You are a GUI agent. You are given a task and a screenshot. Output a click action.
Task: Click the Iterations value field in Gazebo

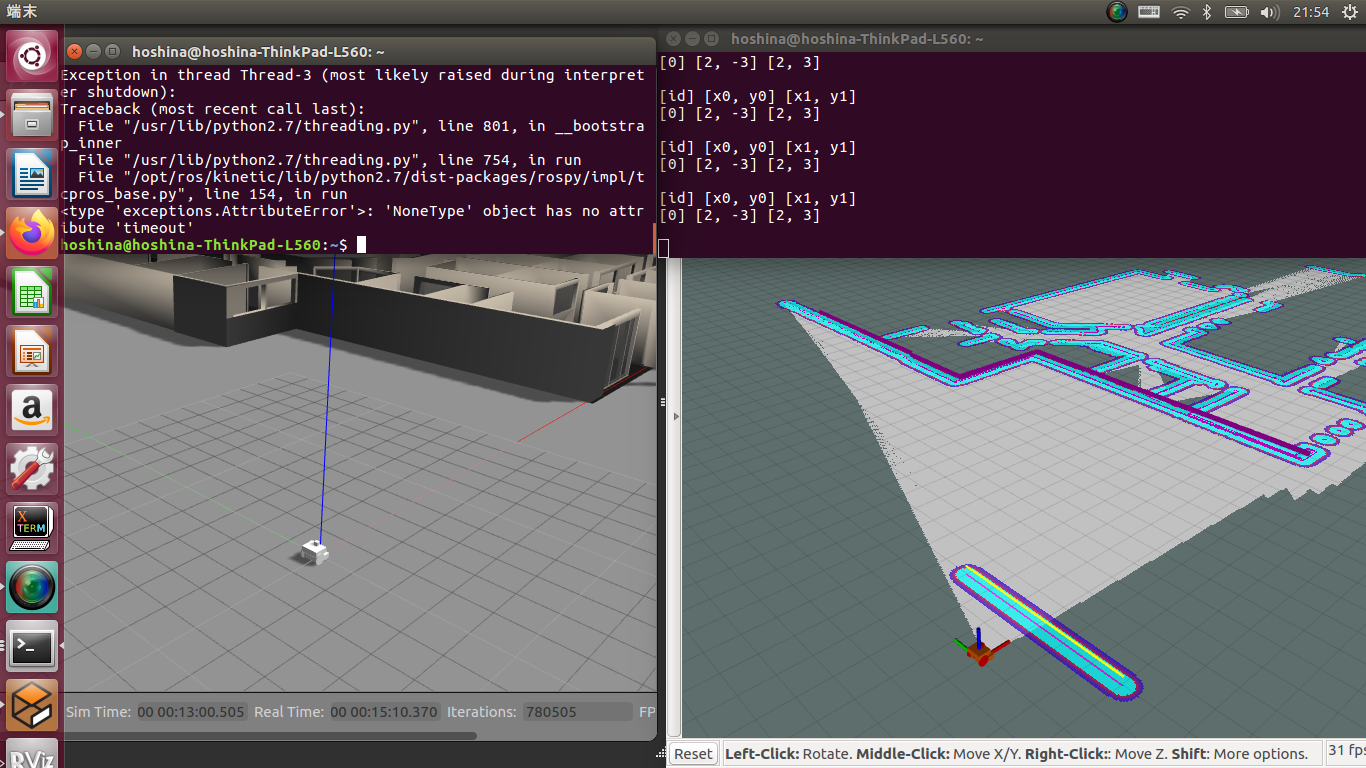click(576, 712)
